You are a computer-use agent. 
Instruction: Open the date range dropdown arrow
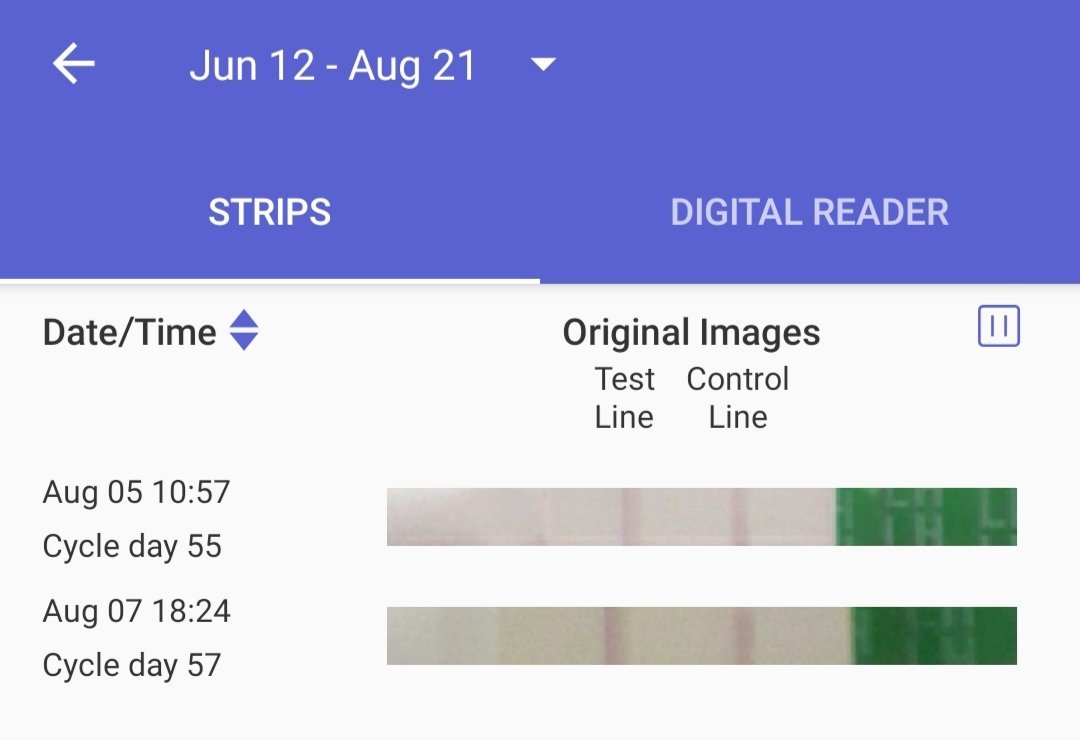tap(543, 65)
